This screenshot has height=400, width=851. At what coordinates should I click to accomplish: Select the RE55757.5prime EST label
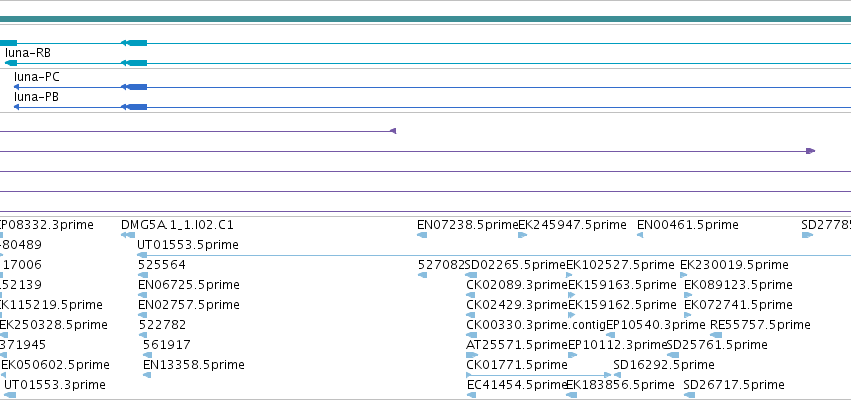click(x=760, y=325)
